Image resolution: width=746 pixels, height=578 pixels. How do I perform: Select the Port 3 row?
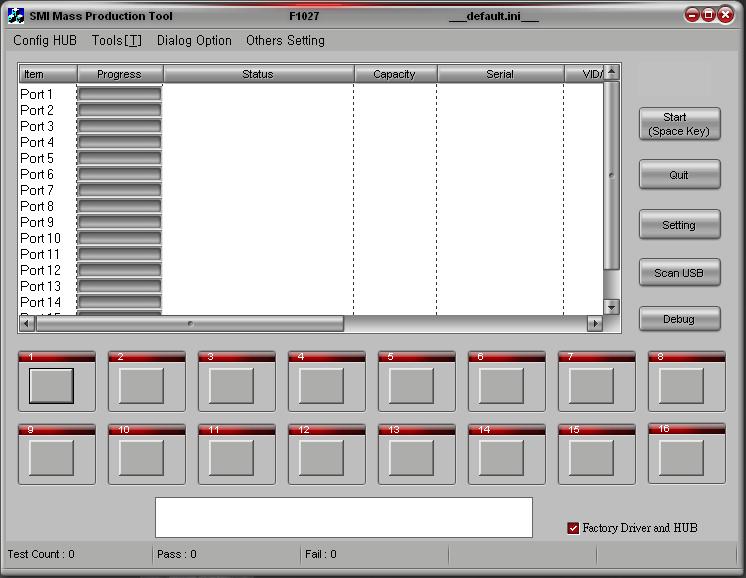pyautogui.click(x=311, y=126)
